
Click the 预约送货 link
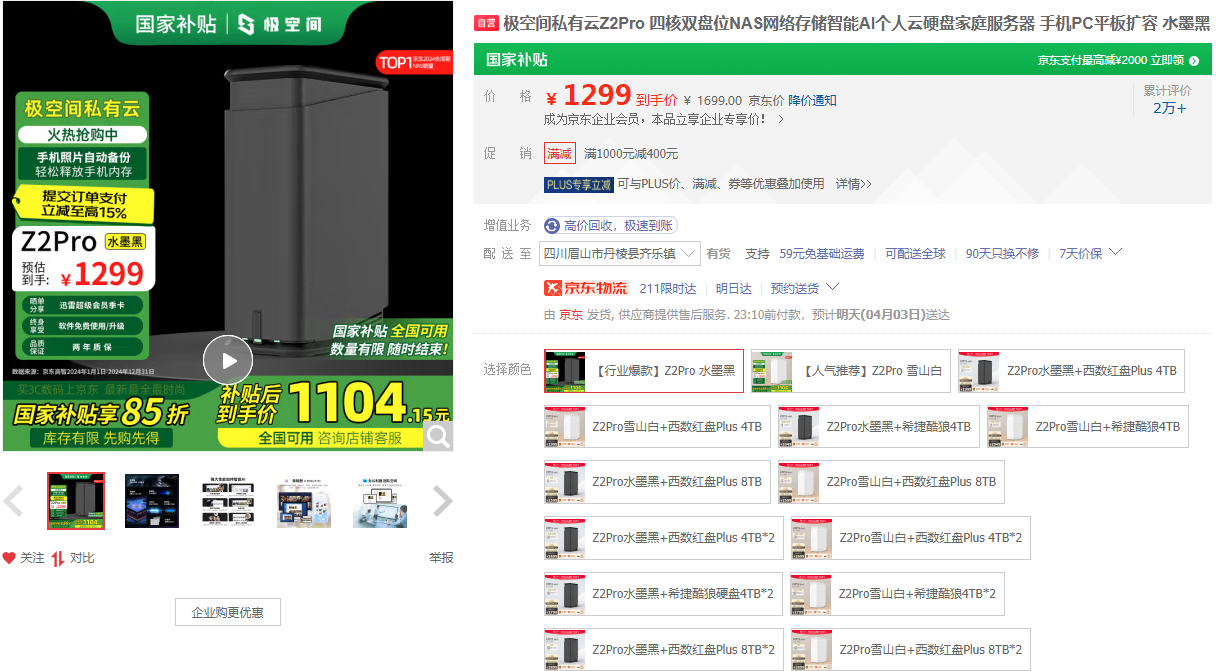tap(795, 288)
